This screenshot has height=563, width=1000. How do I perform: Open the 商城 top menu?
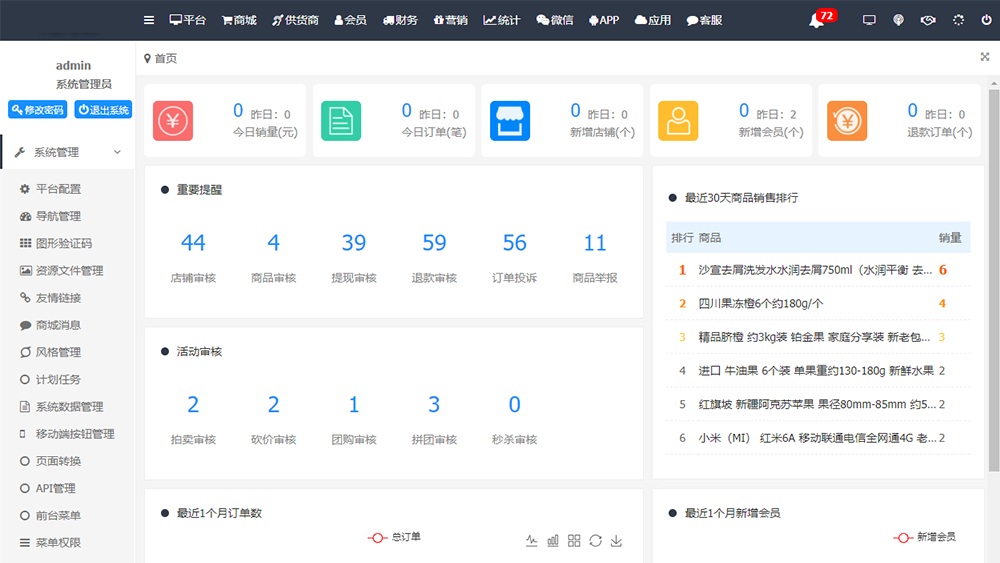(x=239, y=20)
